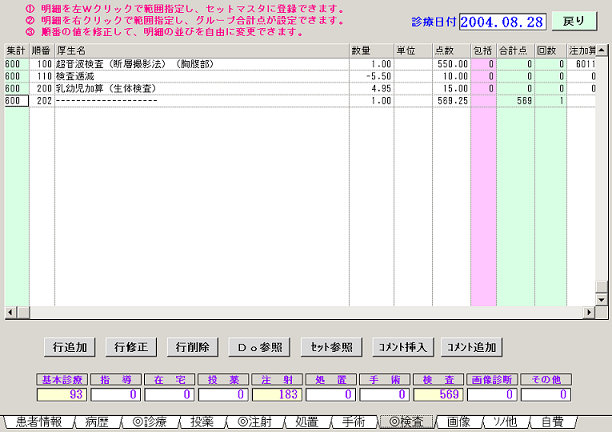Click the vertical scrollbar up arrow
Screen dimensions: 612x432
[603, 49]
